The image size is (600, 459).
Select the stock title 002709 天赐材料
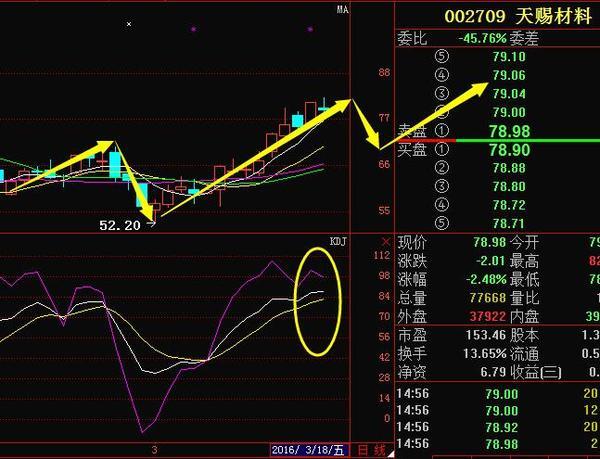point(518,16)
